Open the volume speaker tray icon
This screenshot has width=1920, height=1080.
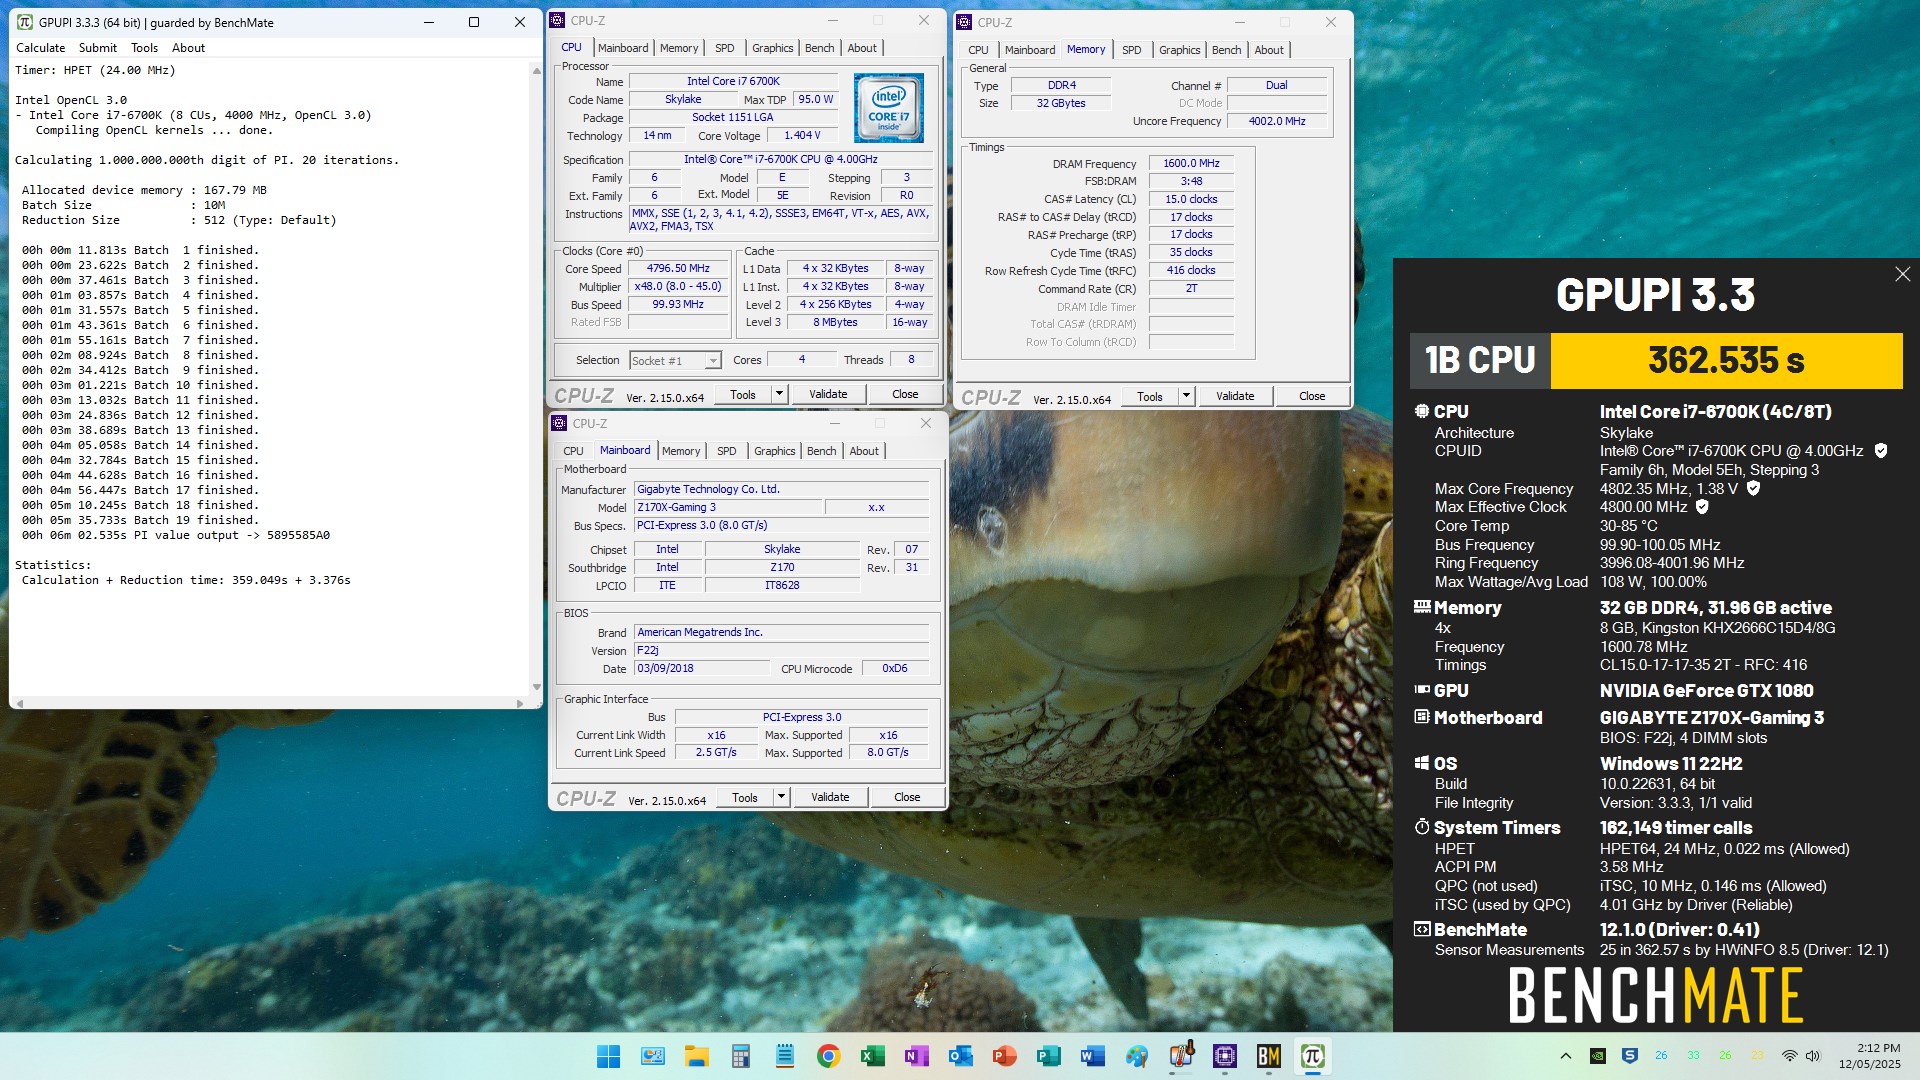tap(1813, 1056)
